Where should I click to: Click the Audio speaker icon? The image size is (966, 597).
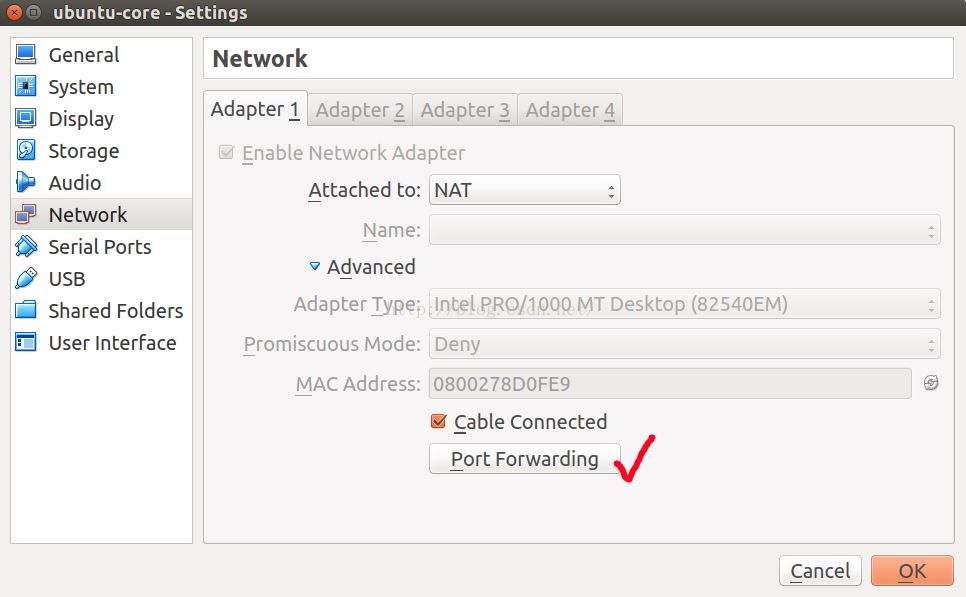click(26, 183)
